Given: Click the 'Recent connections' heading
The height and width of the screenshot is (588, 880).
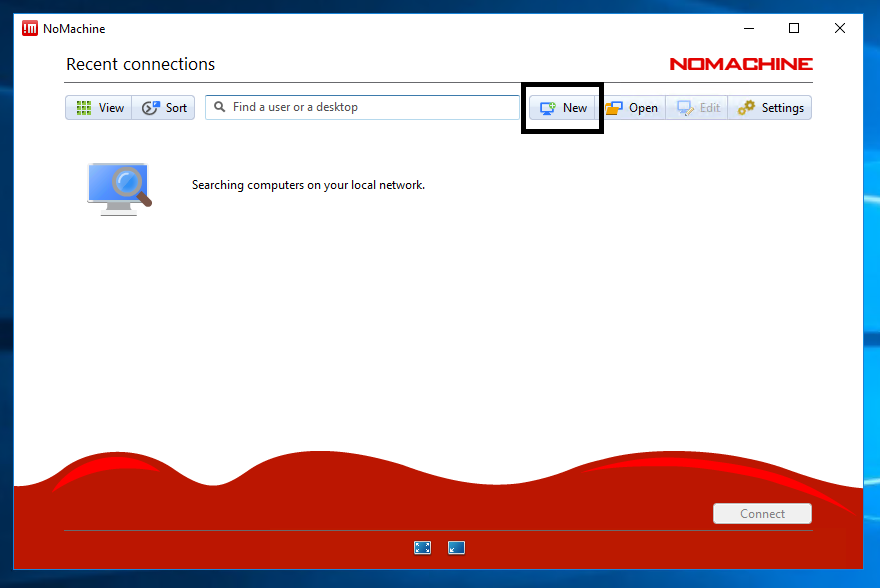Looking at the screenshot, I should (140, 64).
